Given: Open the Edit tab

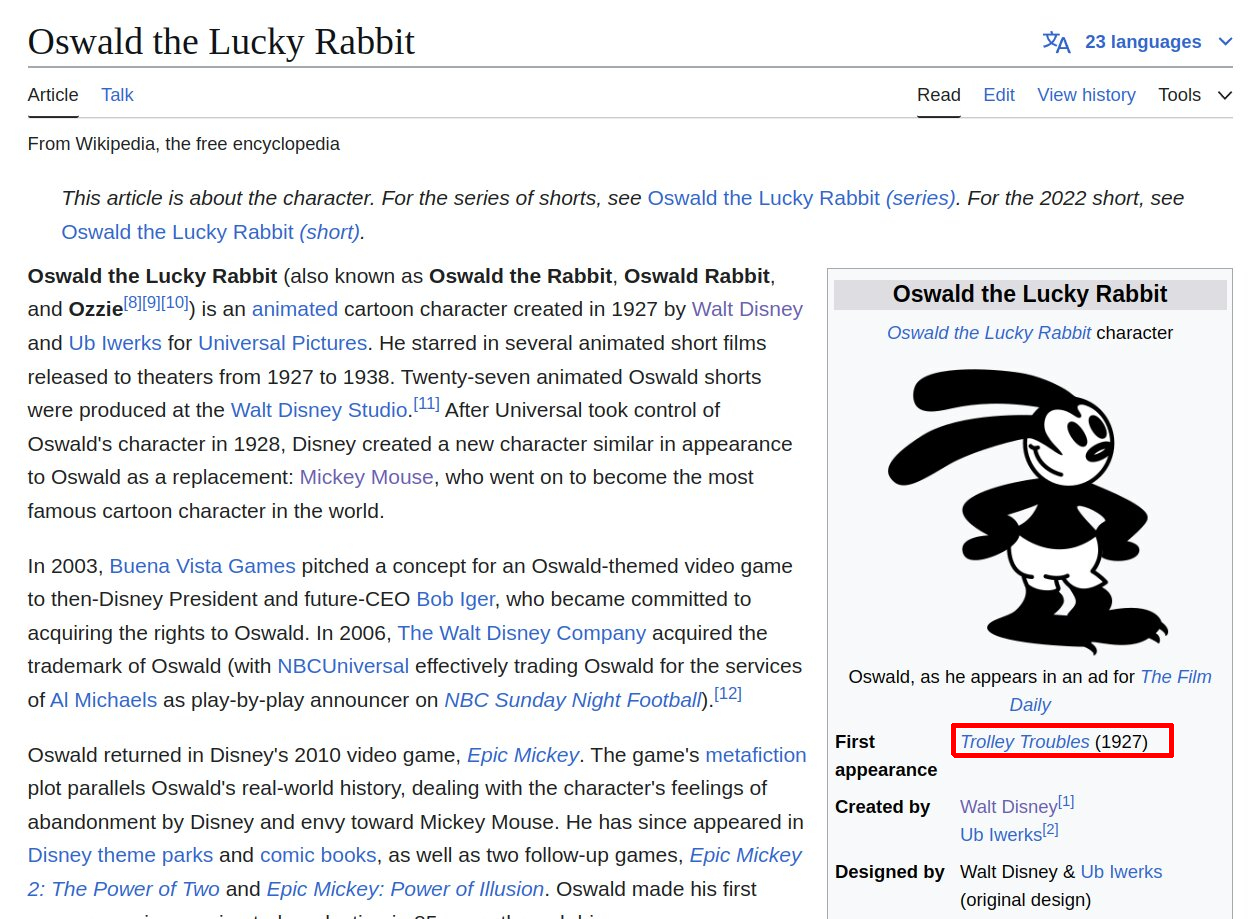Looking at the screenshot, I should pyautogui.click(x=998, y=95).
